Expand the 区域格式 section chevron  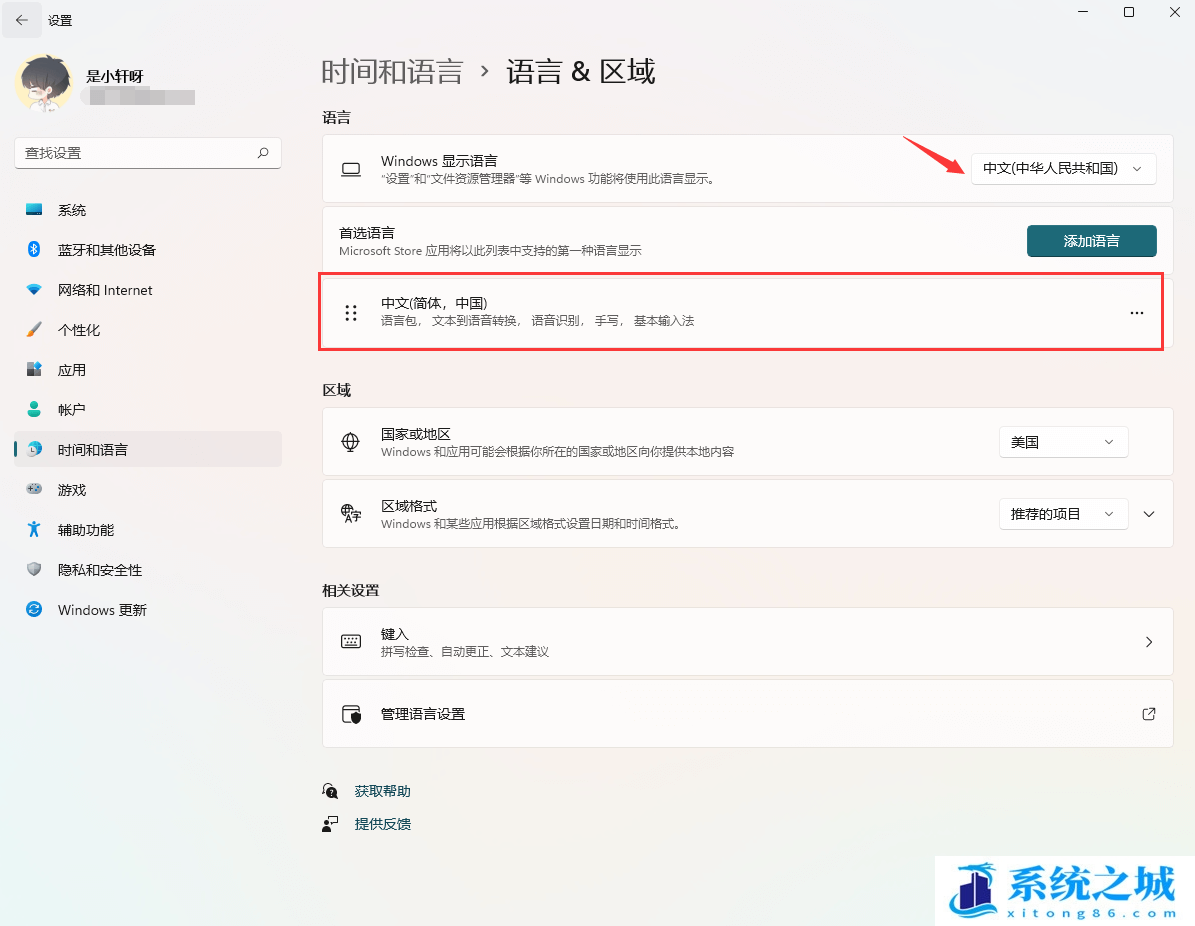[1147, 513]
